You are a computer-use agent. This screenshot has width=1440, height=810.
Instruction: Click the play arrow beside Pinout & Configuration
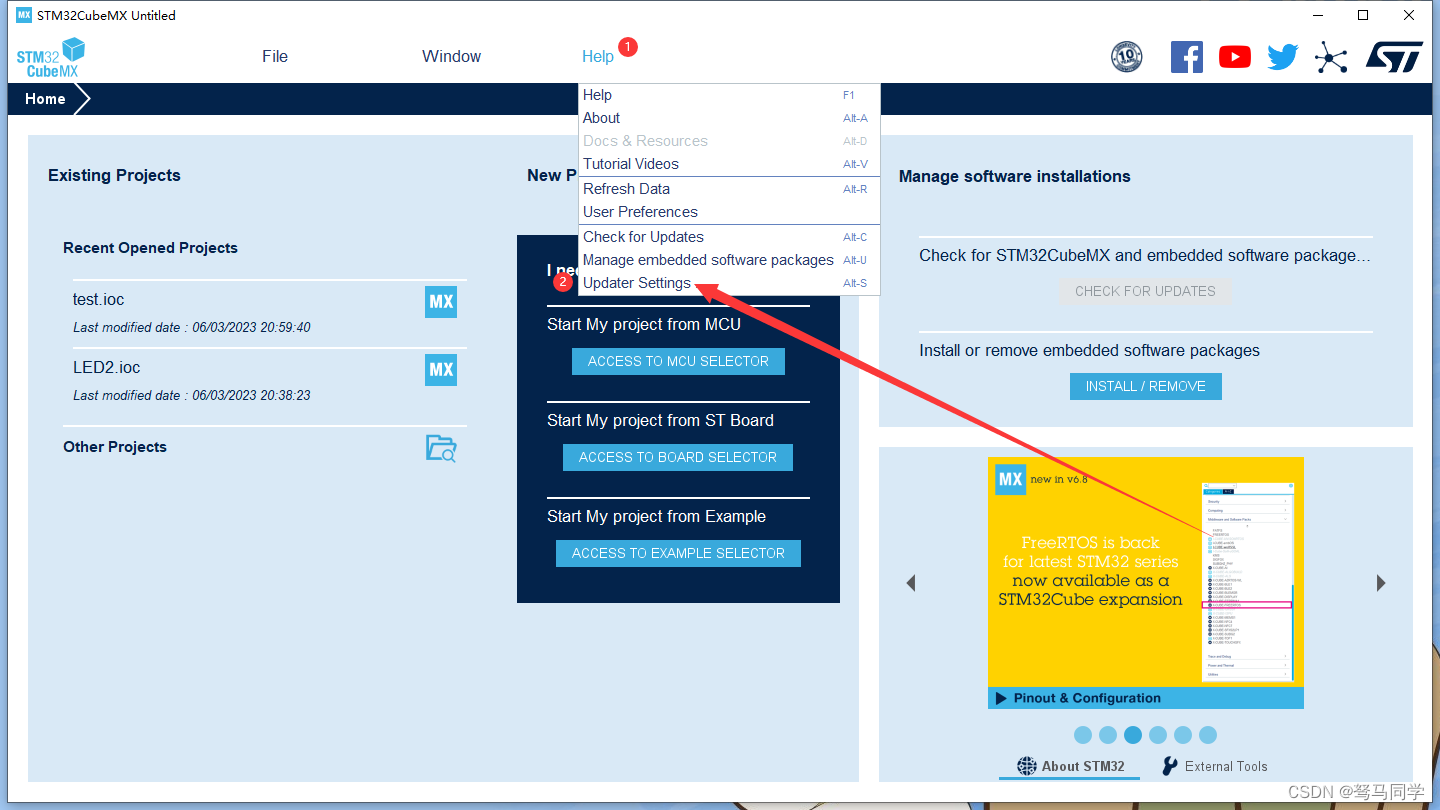coord(1001,698)
